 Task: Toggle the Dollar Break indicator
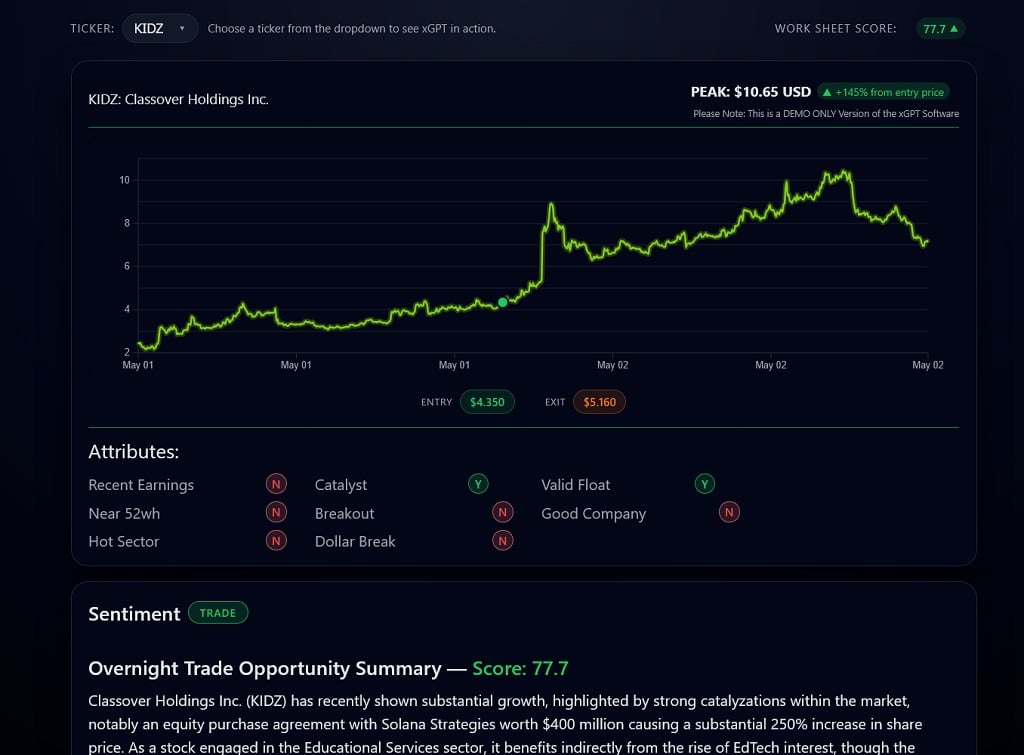(x=503, y=540)
